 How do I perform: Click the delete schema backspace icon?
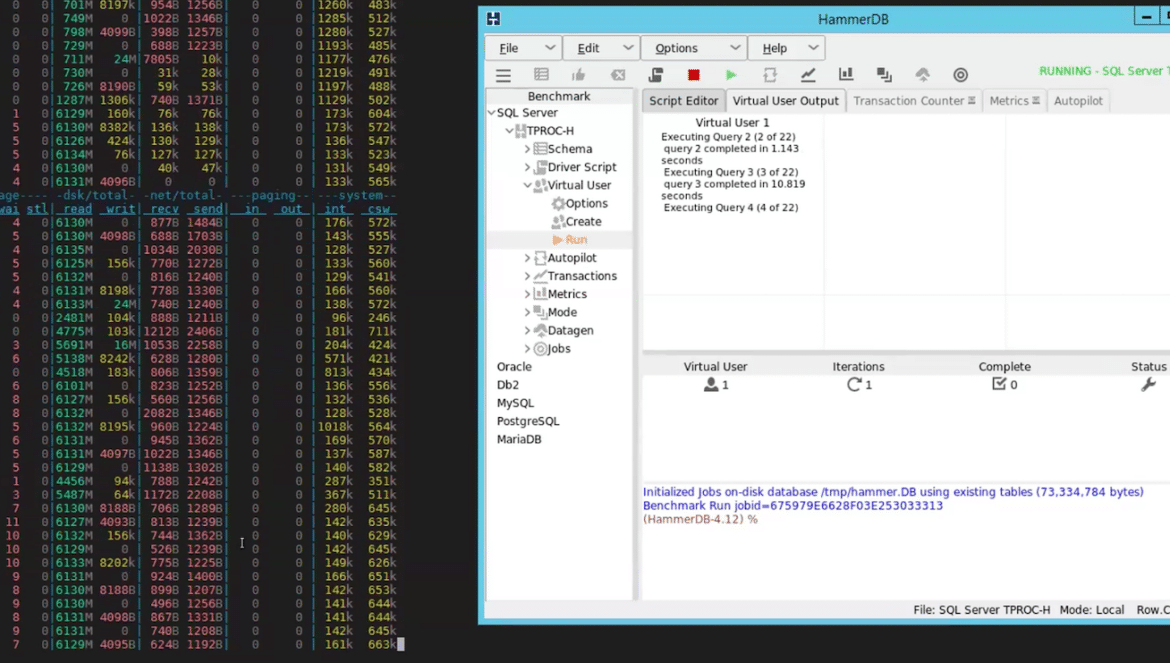coord(618,75)
